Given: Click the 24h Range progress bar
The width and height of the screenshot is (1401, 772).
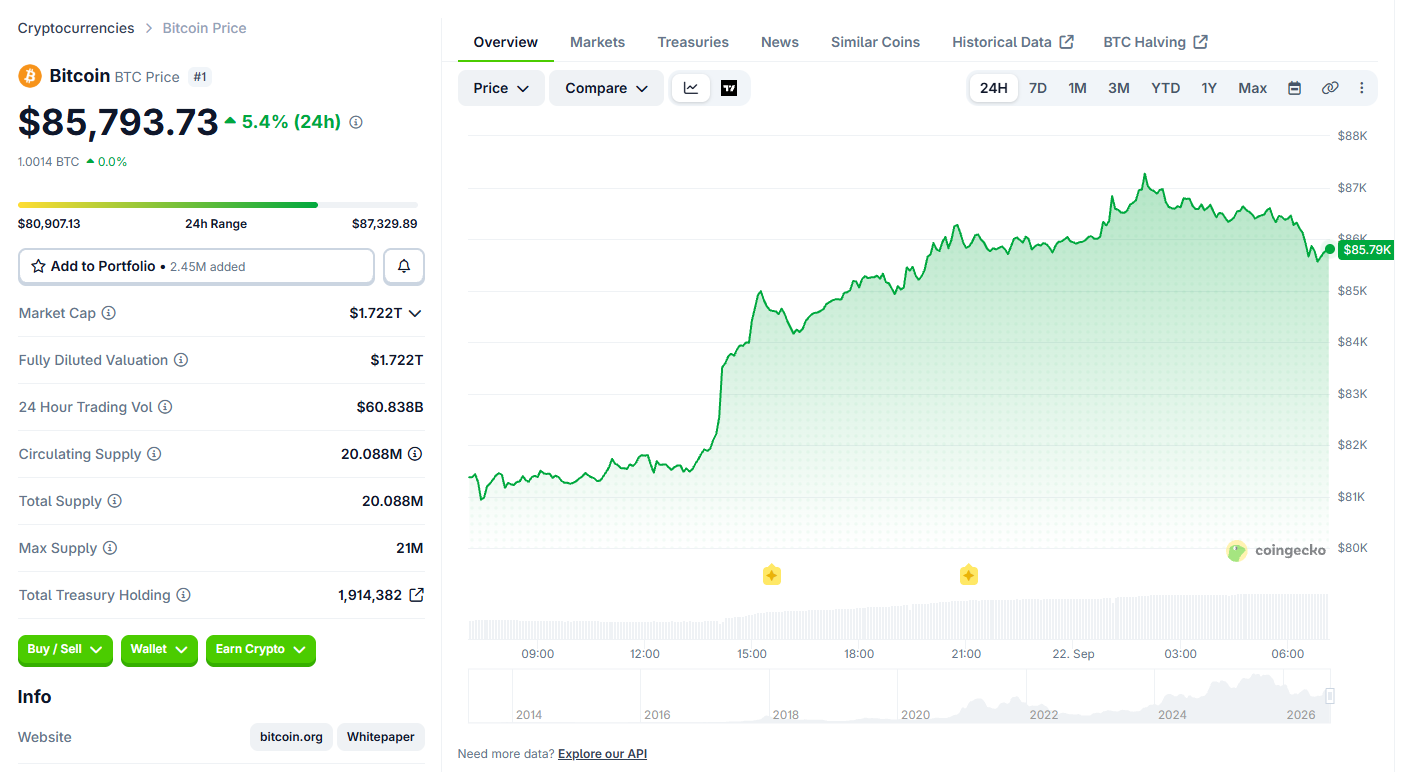Looking at the screenshot, I should click(x=218, y=205).
